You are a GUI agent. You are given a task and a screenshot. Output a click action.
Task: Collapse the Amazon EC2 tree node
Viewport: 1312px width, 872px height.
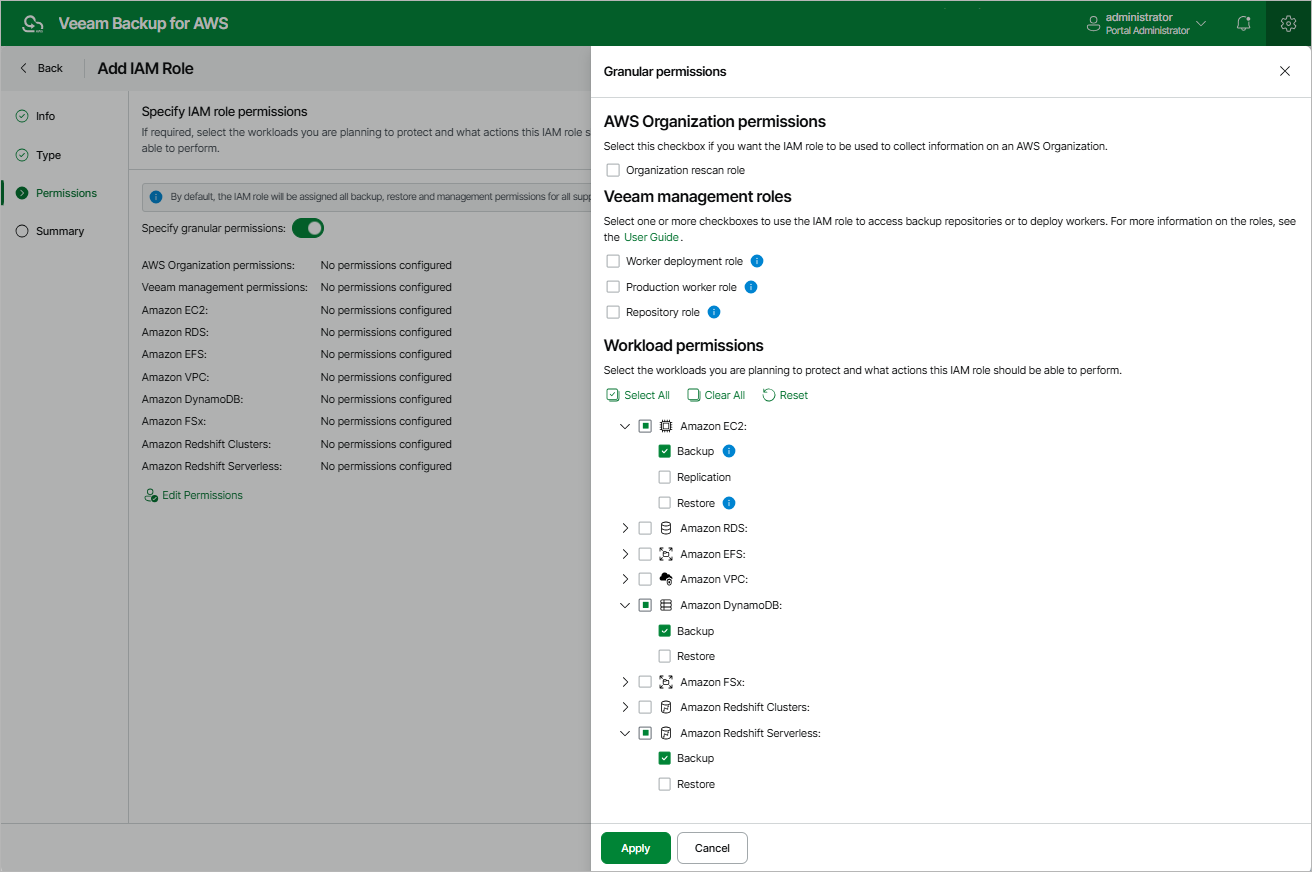[625, 426]
